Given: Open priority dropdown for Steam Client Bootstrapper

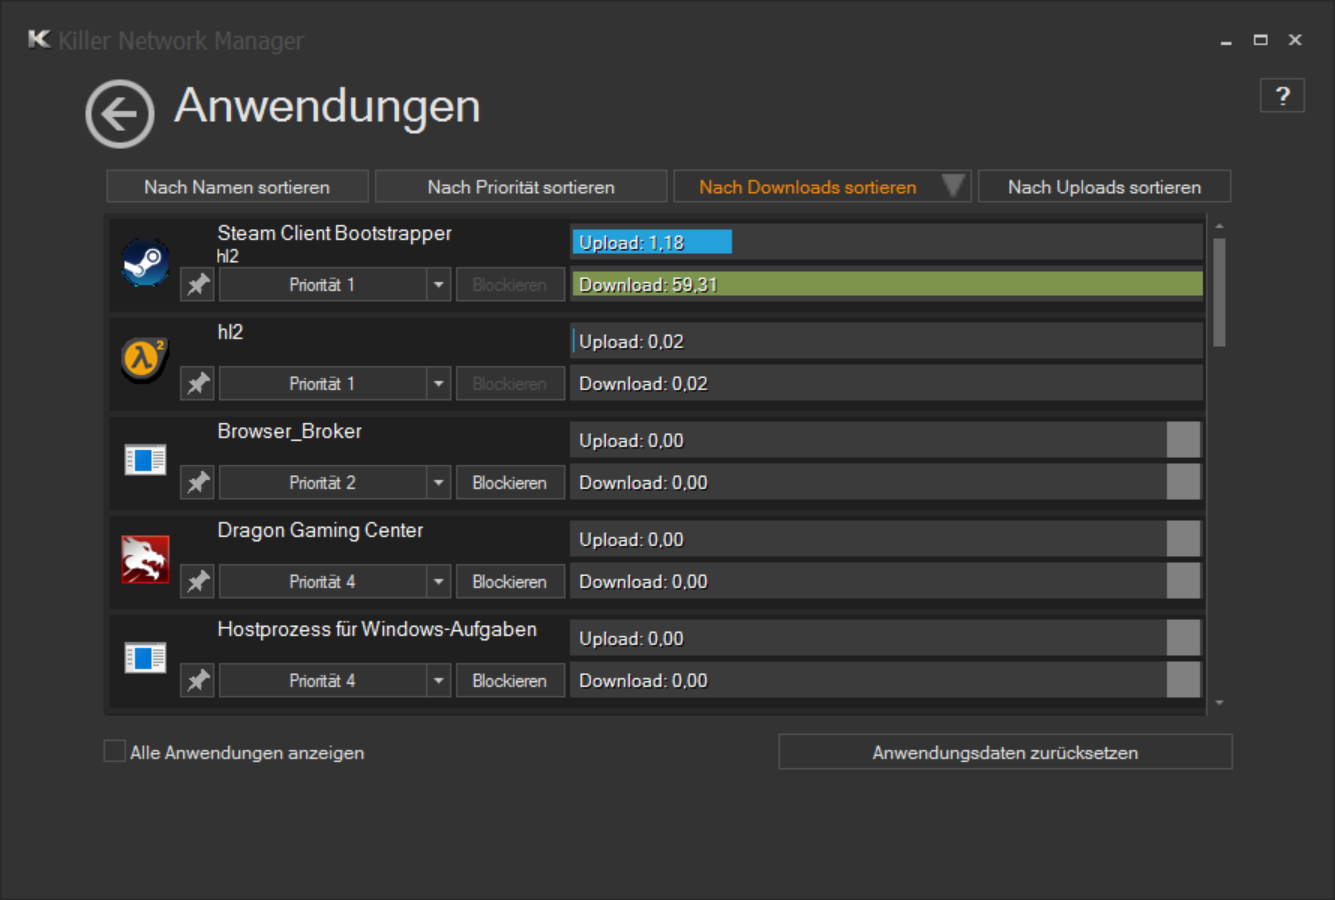Looking at the screenshot, I should pyautogui.click(x=439, y=285).
